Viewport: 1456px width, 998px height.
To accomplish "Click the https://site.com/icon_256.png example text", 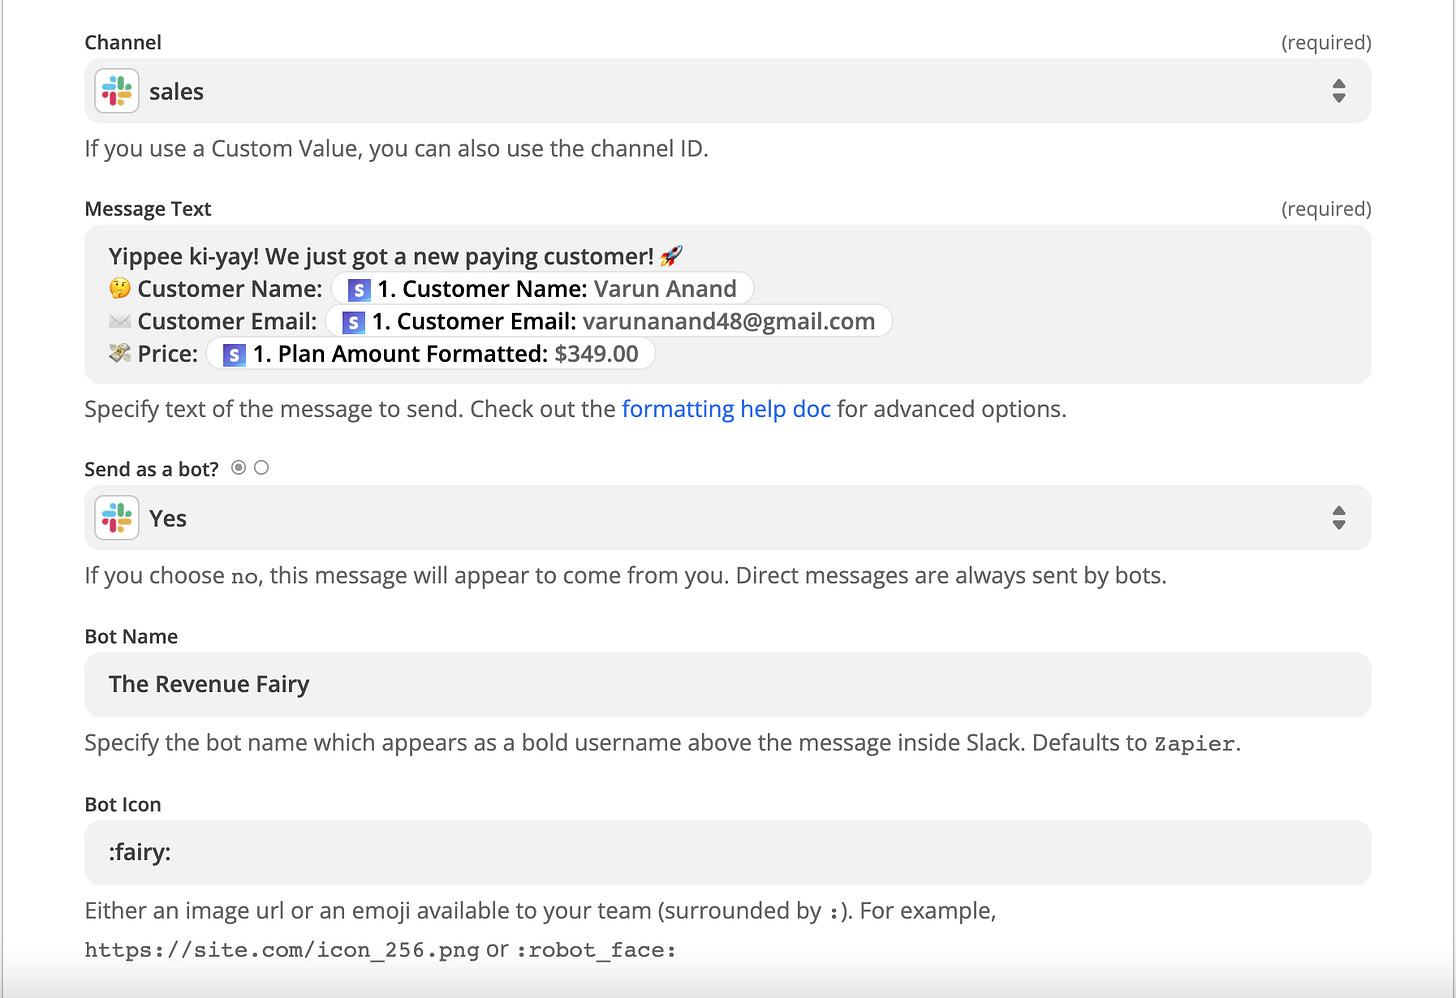I will click(282, 950).
